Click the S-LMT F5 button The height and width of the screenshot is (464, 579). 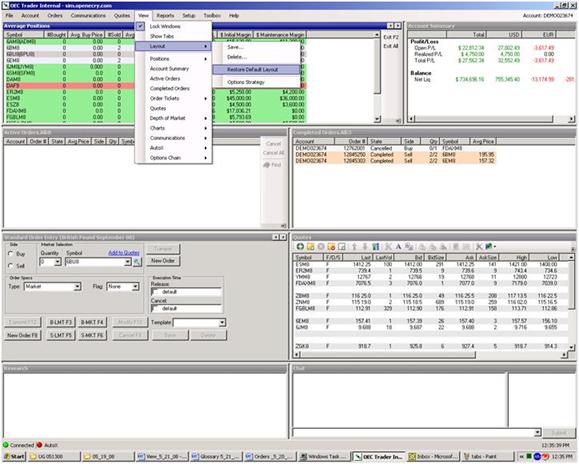tap(61, 335)
